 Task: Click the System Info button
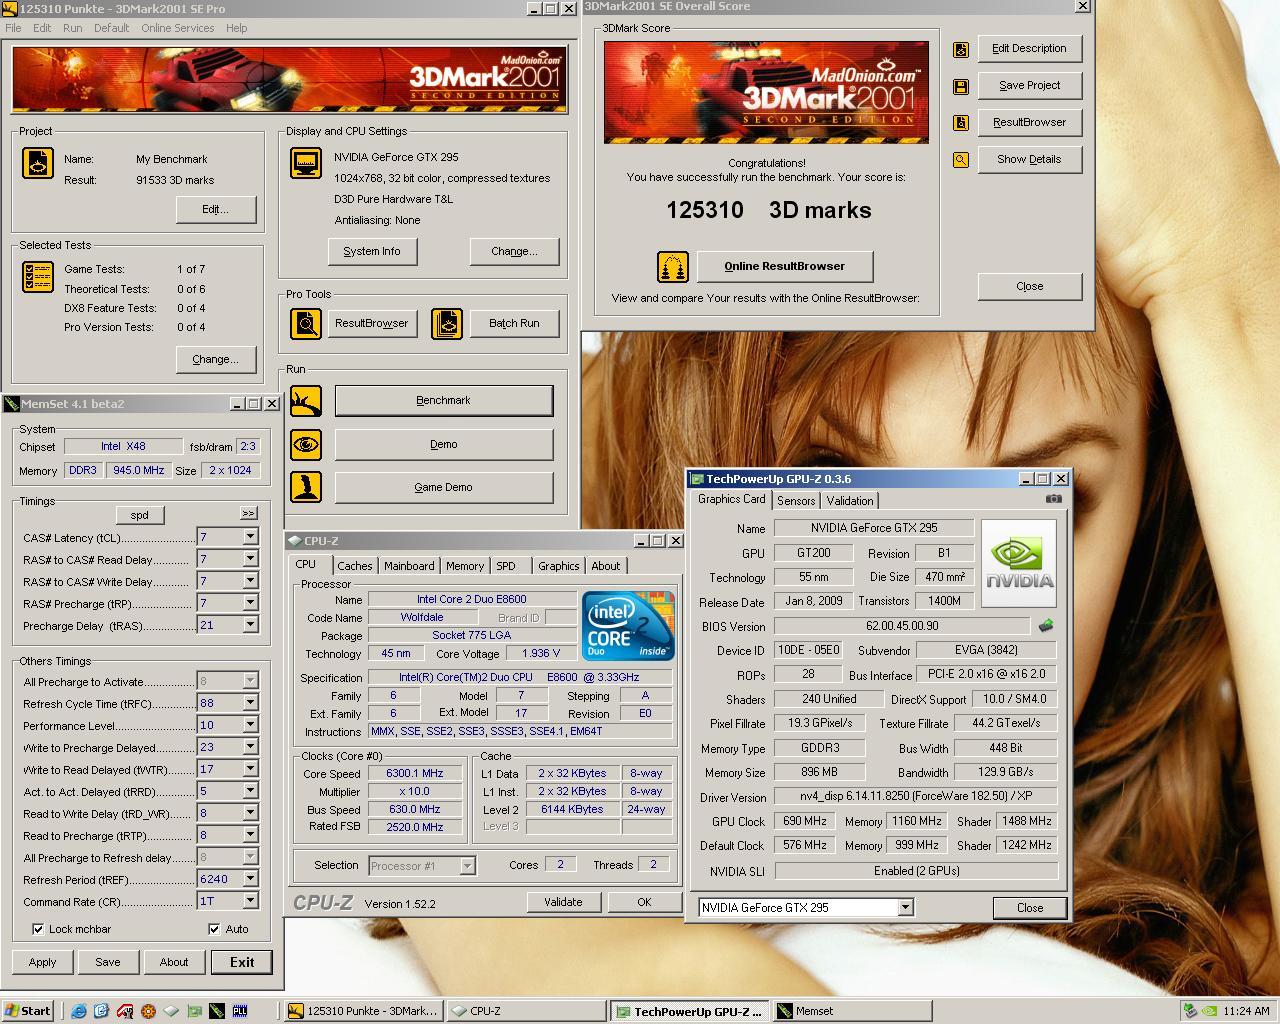click(372, 251)
